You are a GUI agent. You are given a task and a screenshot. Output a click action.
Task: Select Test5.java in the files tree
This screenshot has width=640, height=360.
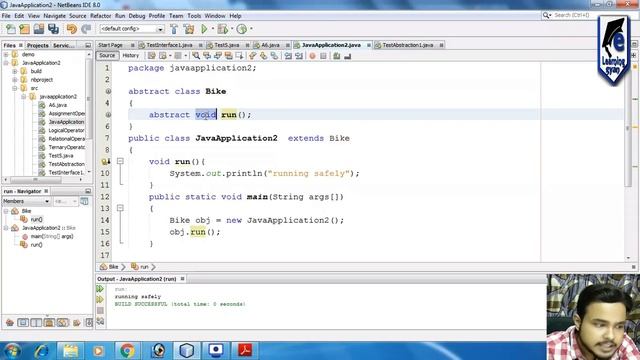pyautogui.click(x=61, y=156)
